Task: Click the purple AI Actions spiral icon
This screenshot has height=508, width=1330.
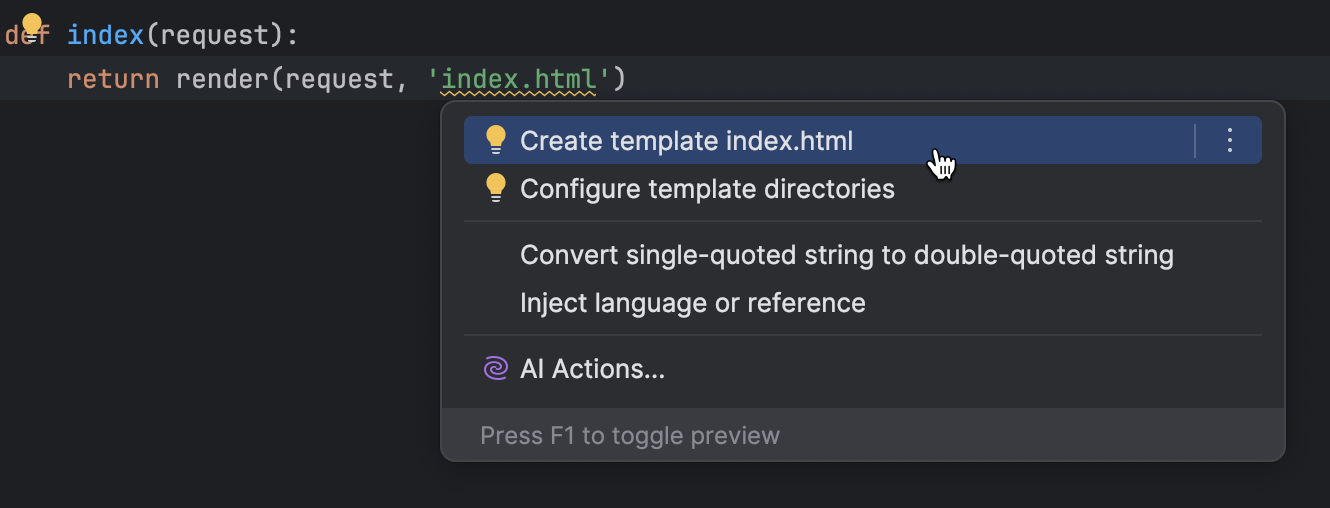Action: (495, 369)
